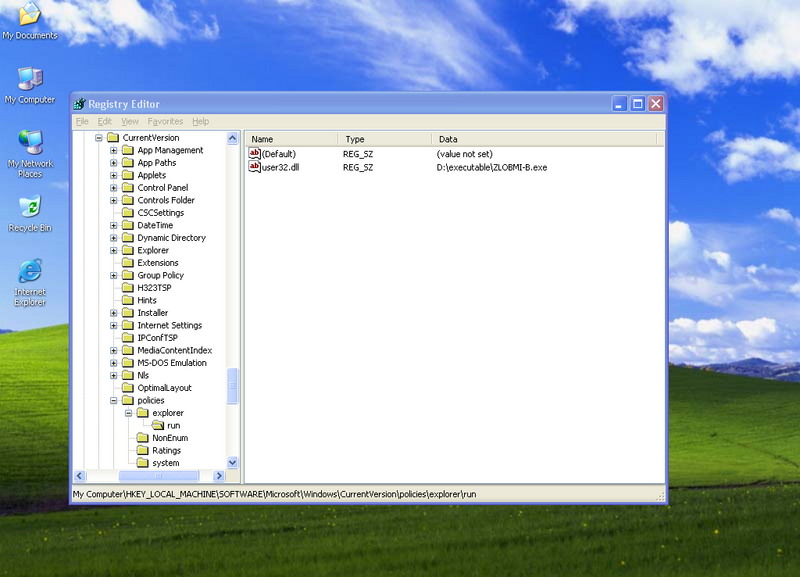Select the Group Policy tree key
Screen dimensions: 800x577
160,275
